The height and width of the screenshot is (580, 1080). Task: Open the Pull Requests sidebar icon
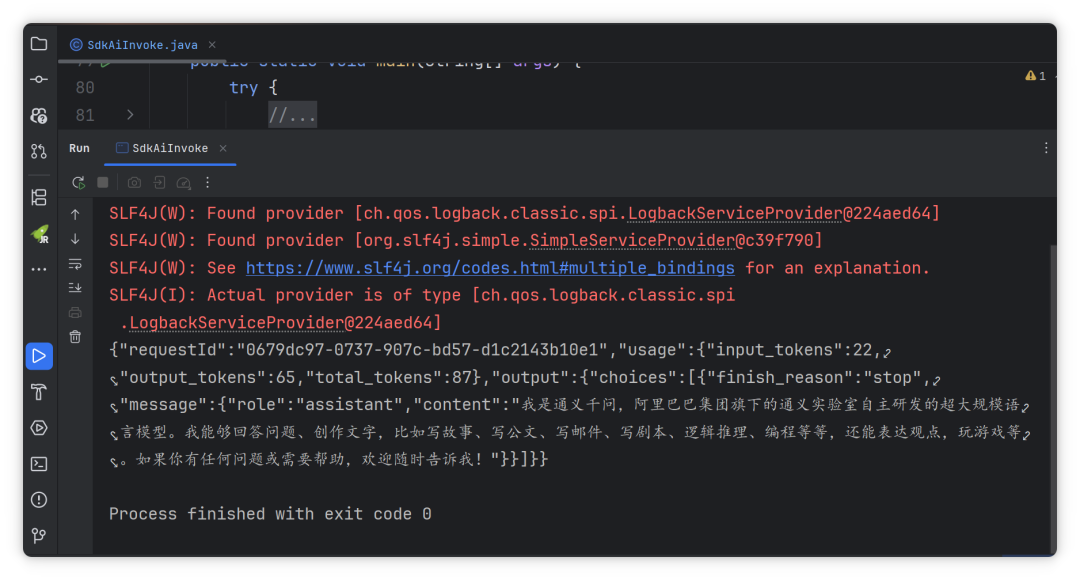click(39, 151)
